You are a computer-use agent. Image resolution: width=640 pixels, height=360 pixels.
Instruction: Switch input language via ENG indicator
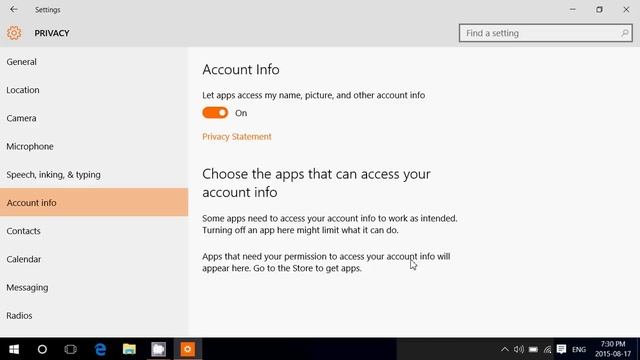[x=579, y=349]
